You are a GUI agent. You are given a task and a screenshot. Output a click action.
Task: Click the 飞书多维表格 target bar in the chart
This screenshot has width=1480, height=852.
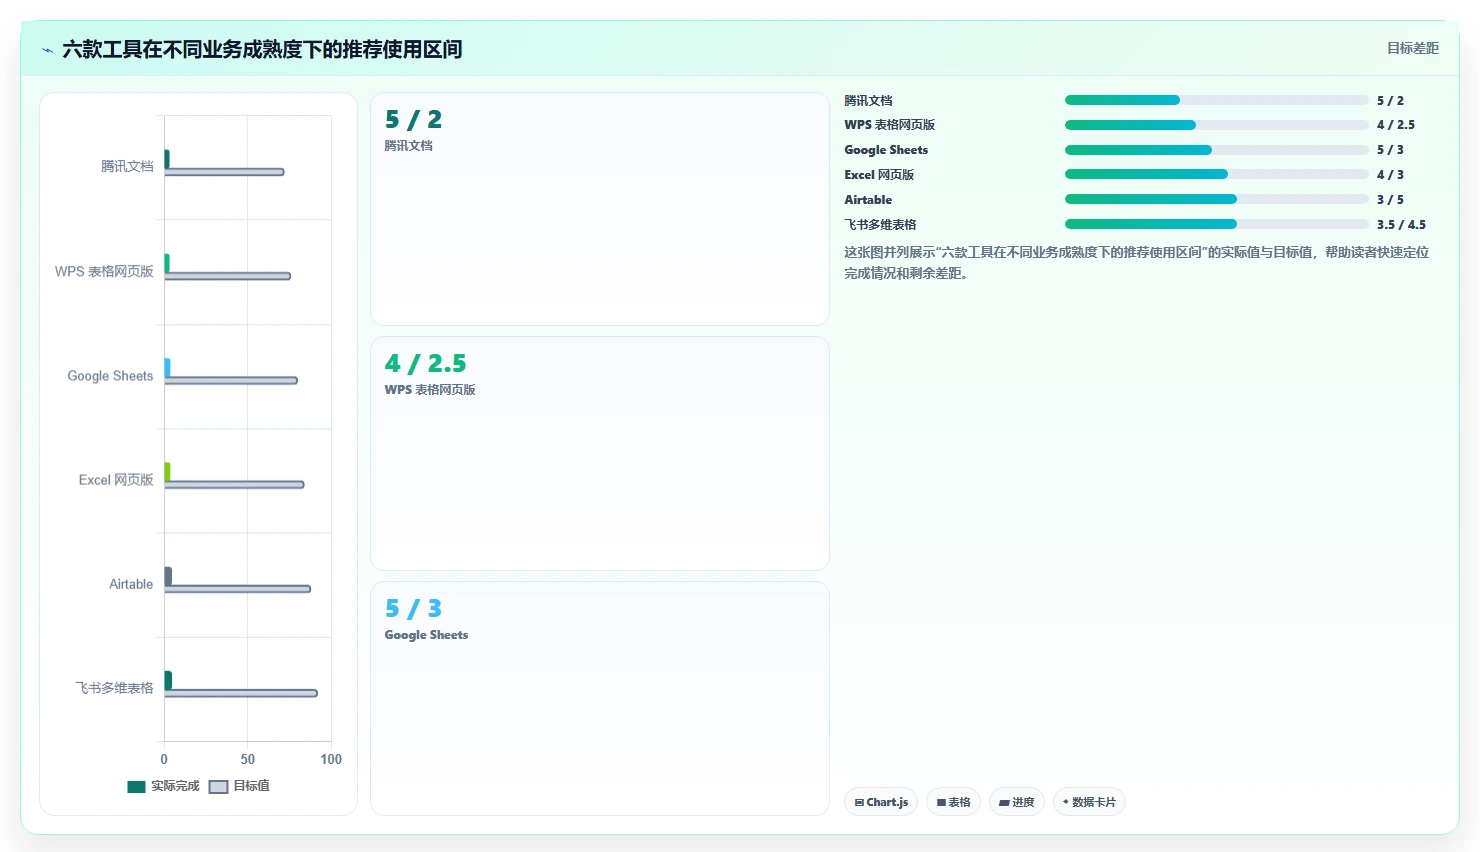pyautogui.click(x=241, y=693)
